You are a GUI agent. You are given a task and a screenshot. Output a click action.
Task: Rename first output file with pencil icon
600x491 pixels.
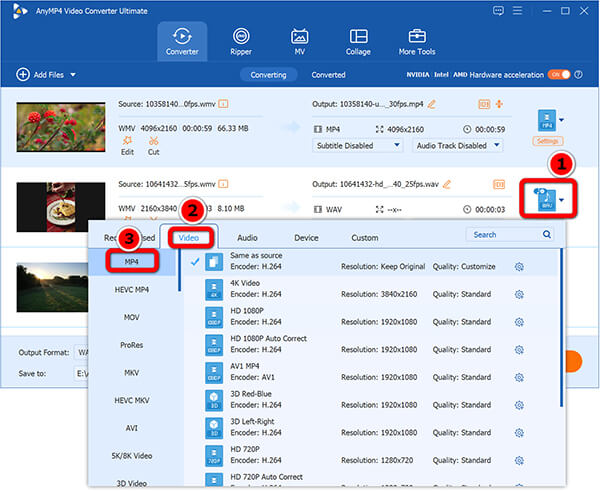432,104
